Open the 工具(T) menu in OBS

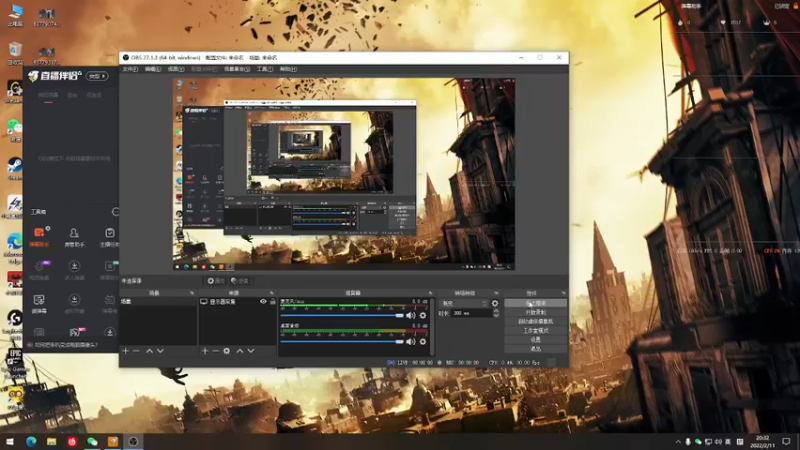click(264, 69)
